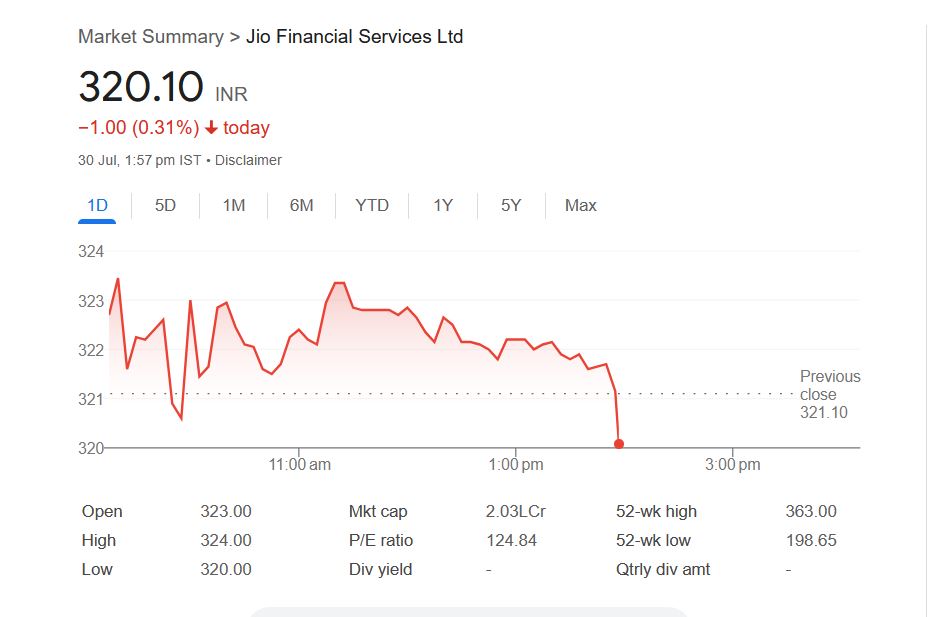Click the red current price dot
The width and height of the screenshot is (928, 617).
(x=619, y=444)
